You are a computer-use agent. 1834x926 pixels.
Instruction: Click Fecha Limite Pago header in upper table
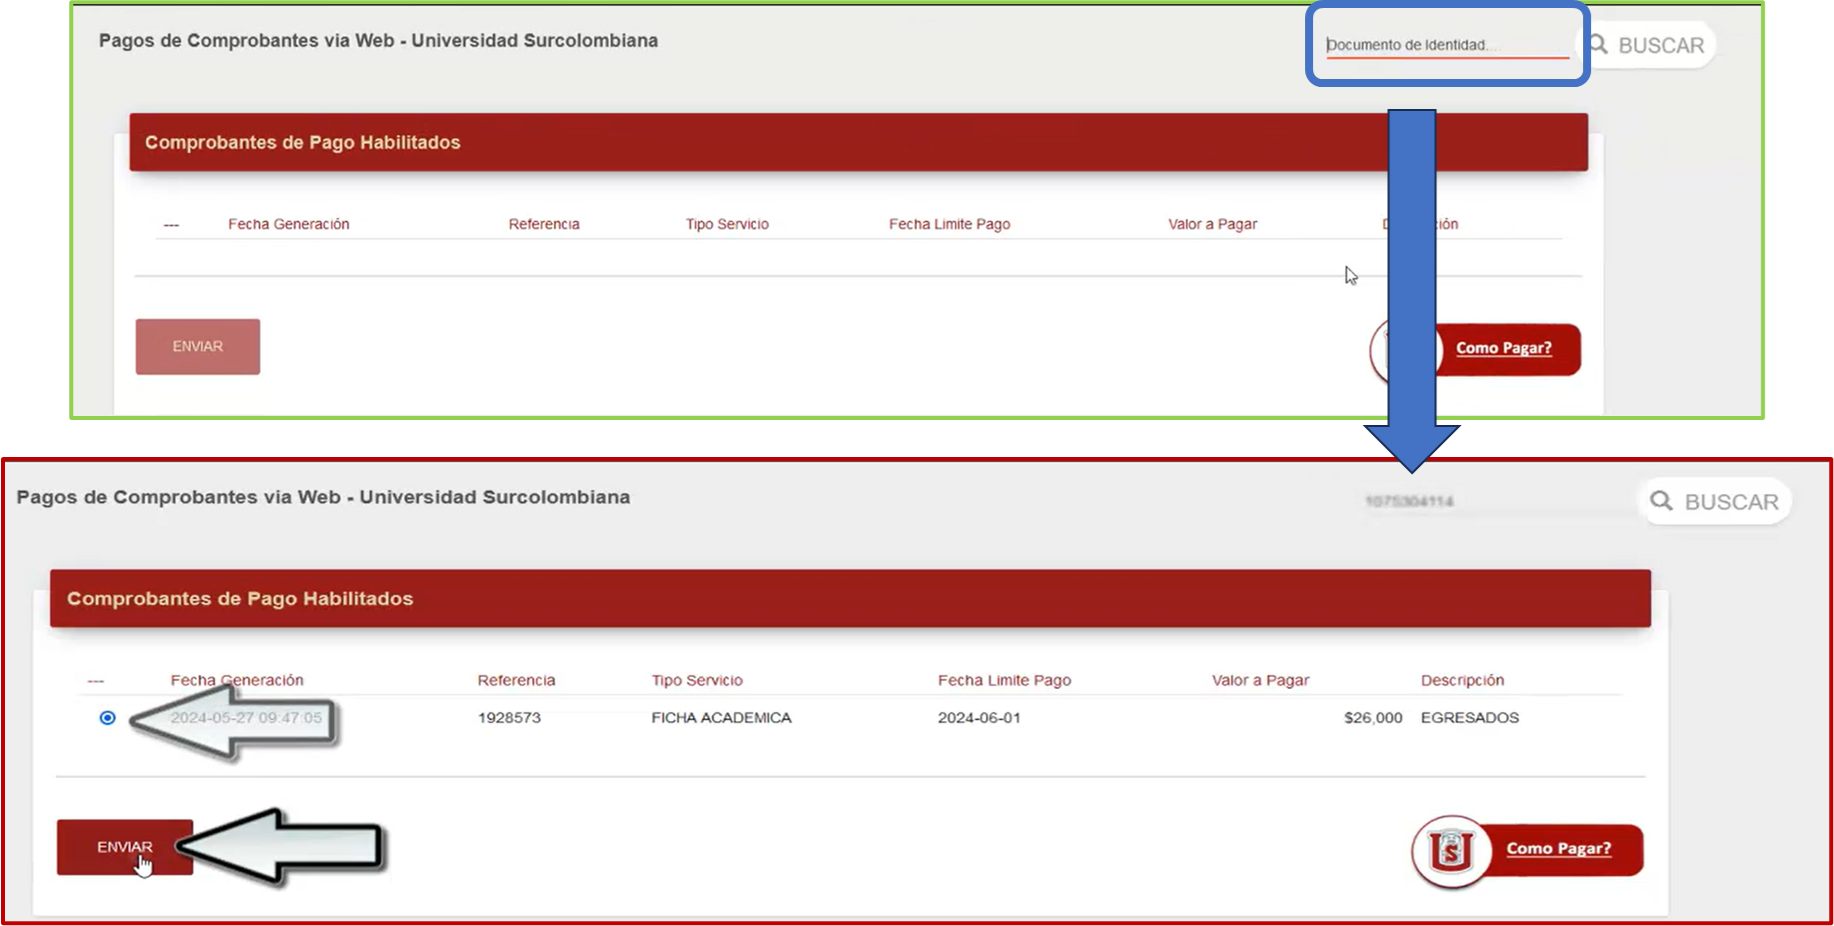tap(949, 224)
